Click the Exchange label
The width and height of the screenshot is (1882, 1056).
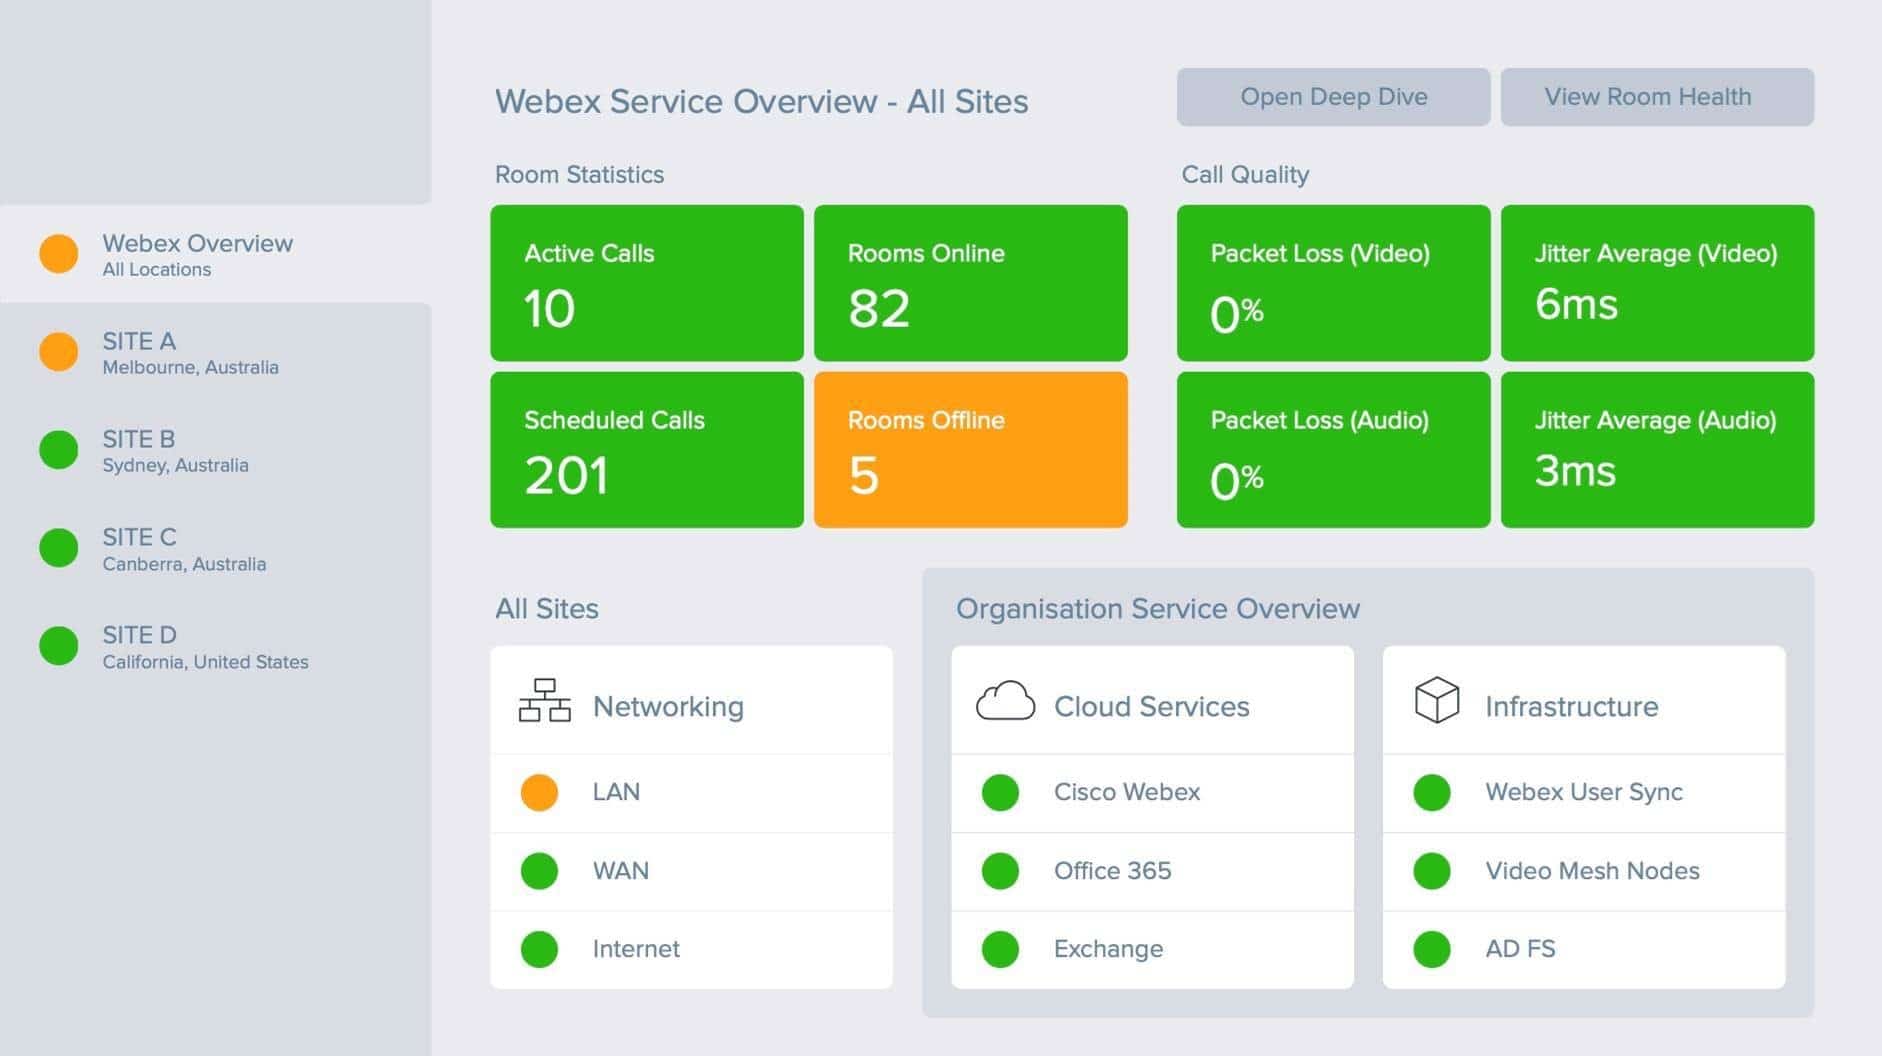click(1108, 949)
